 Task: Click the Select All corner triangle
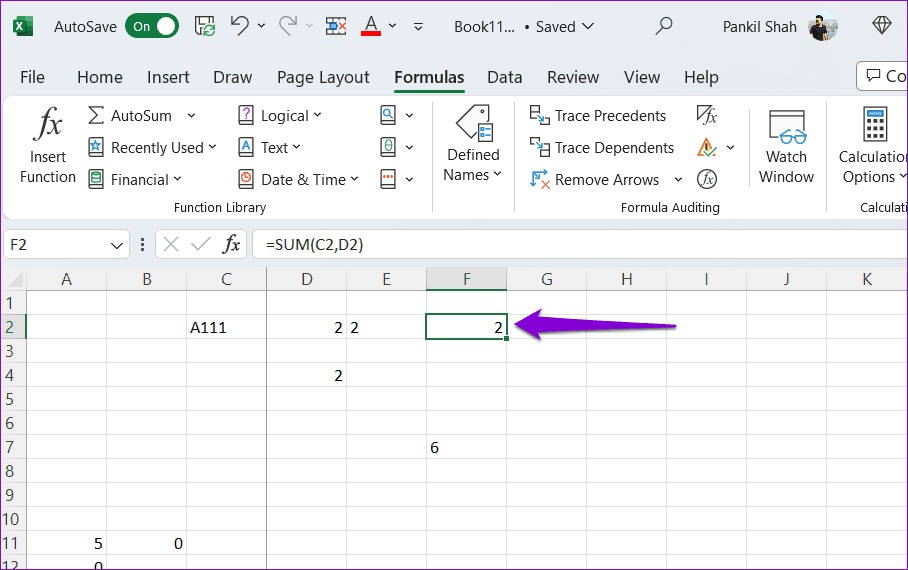point(13,280)
